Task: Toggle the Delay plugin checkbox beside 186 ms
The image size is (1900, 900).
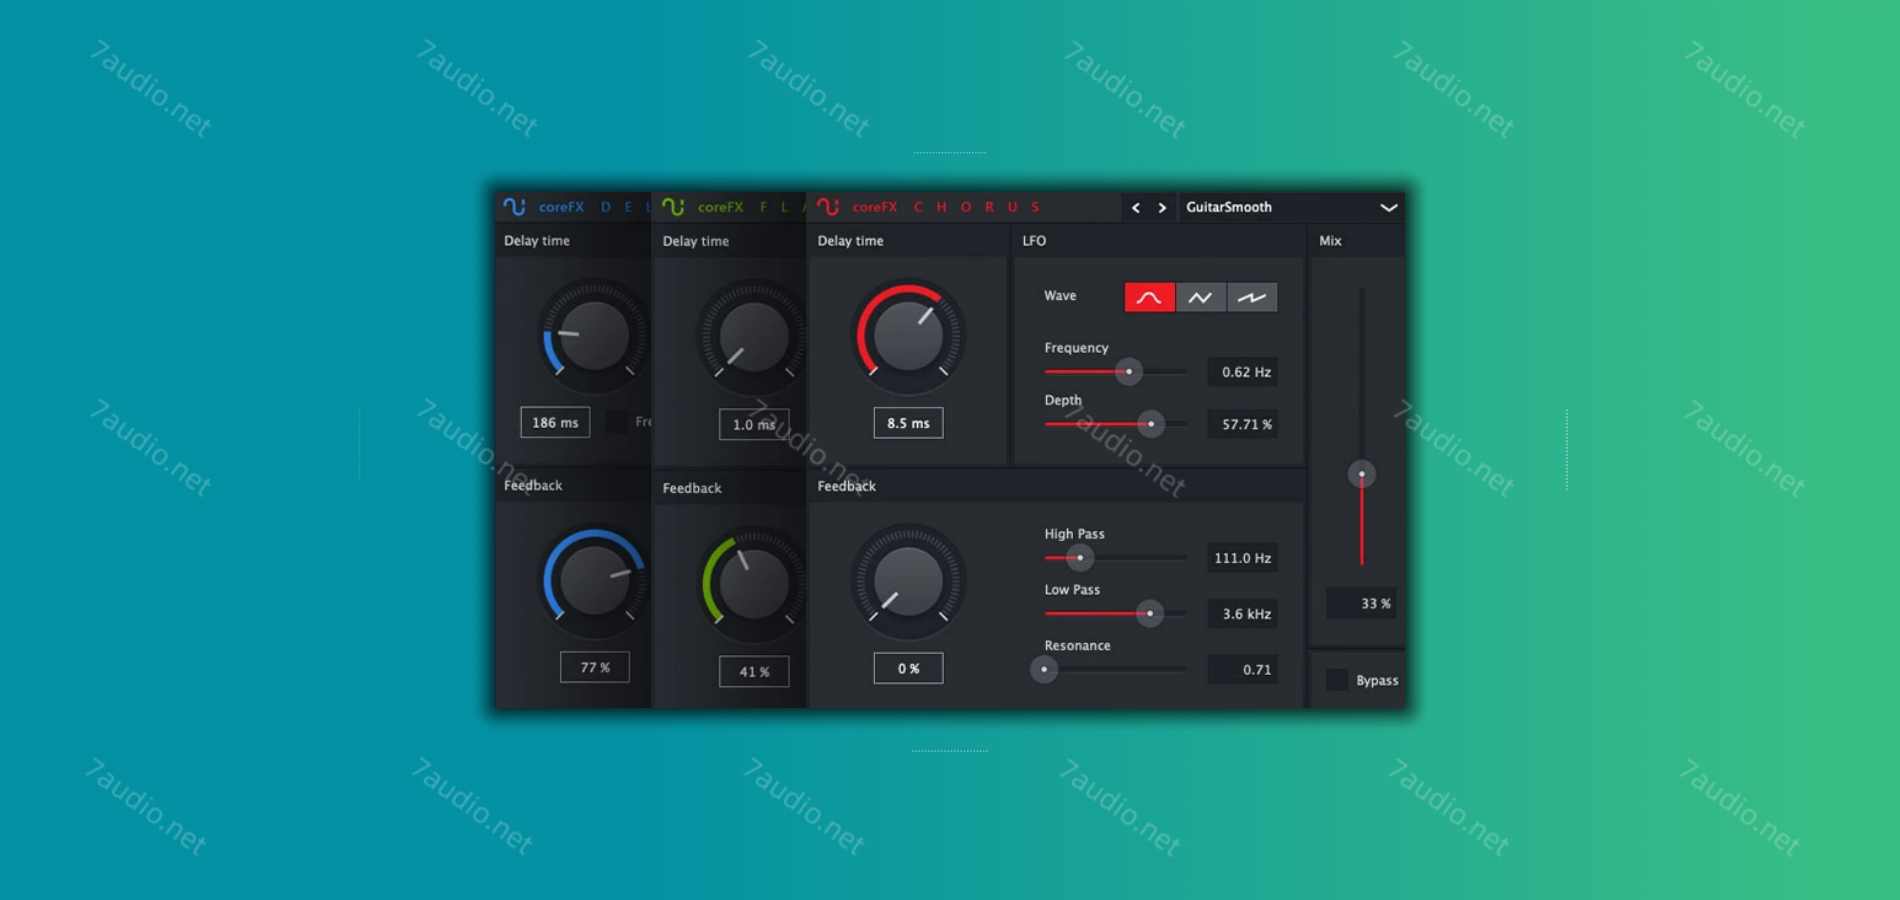Action: click(x=617, y=422)
